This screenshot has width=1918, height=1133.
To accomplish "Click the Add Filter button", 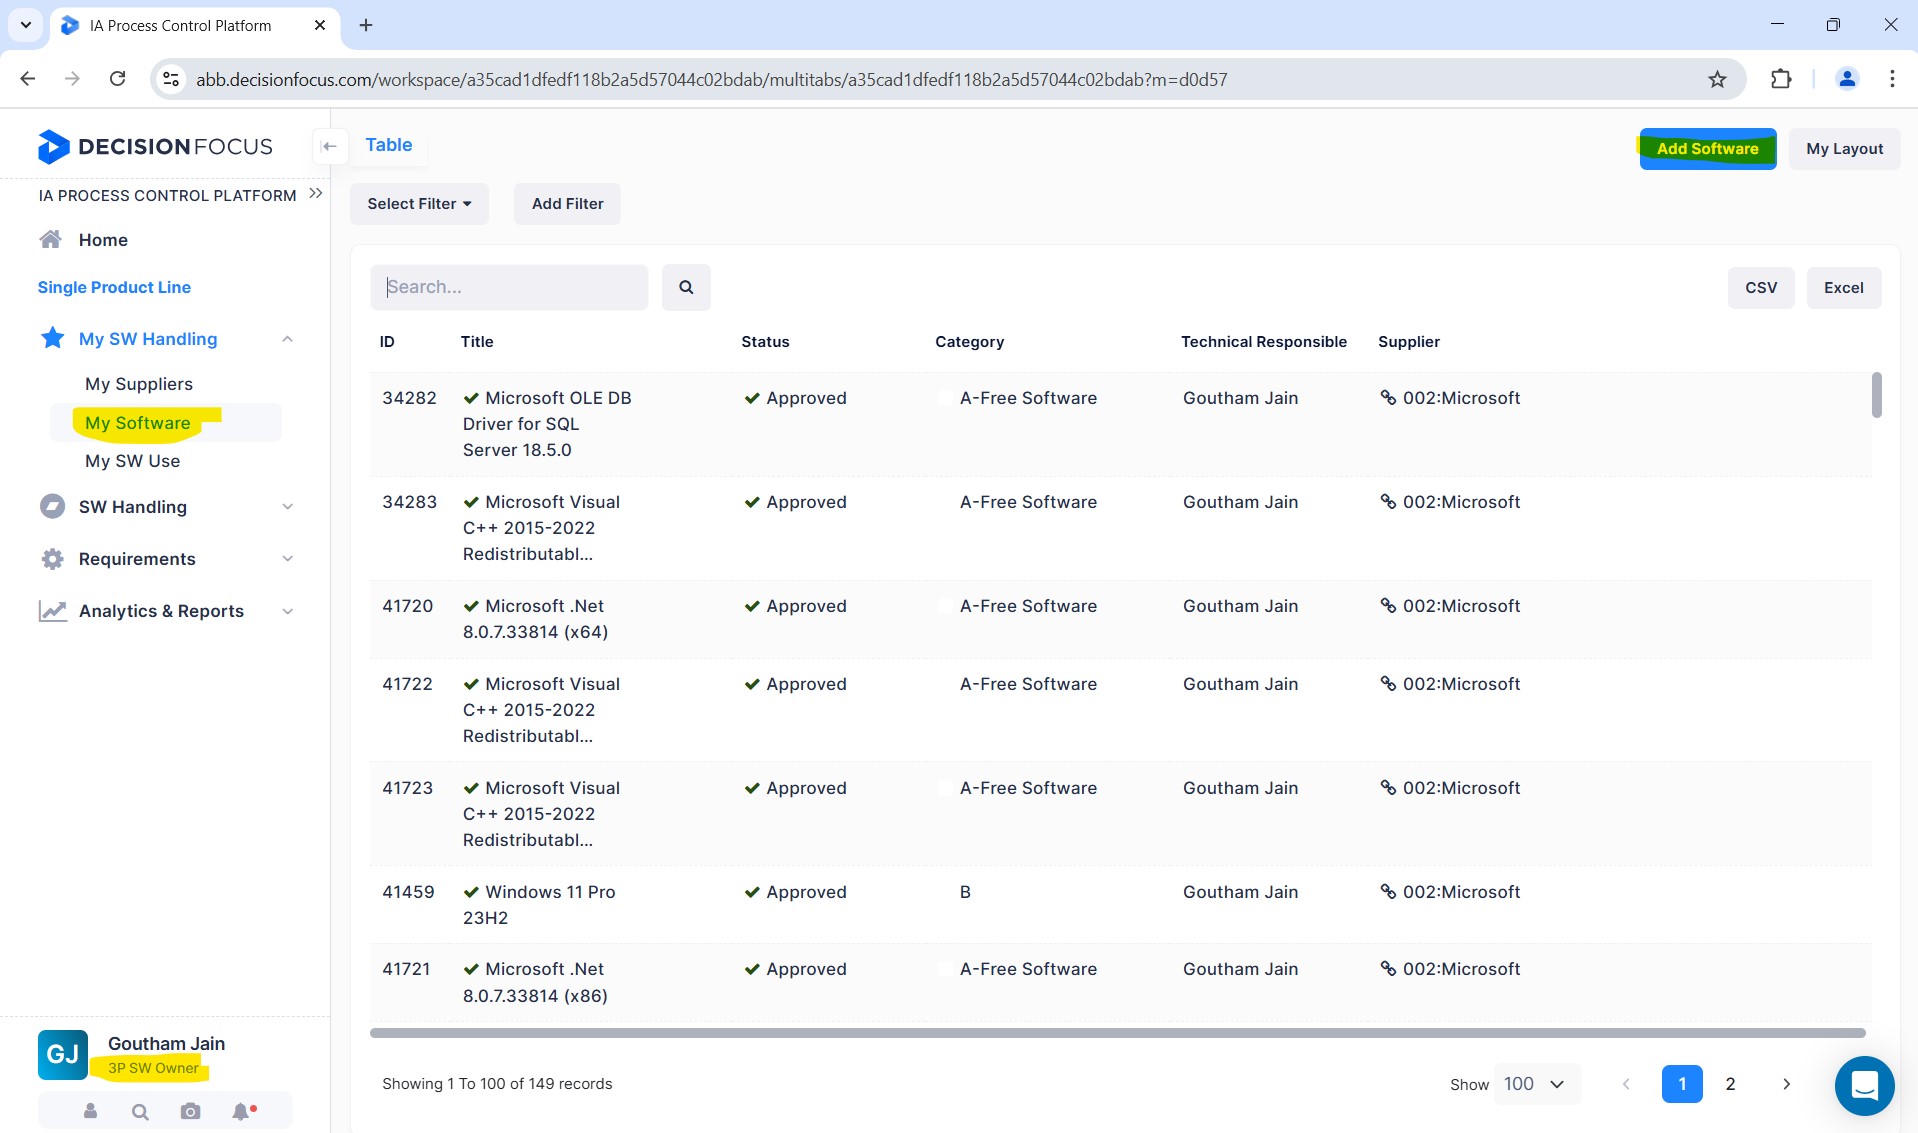I will [x=568, y=204].
